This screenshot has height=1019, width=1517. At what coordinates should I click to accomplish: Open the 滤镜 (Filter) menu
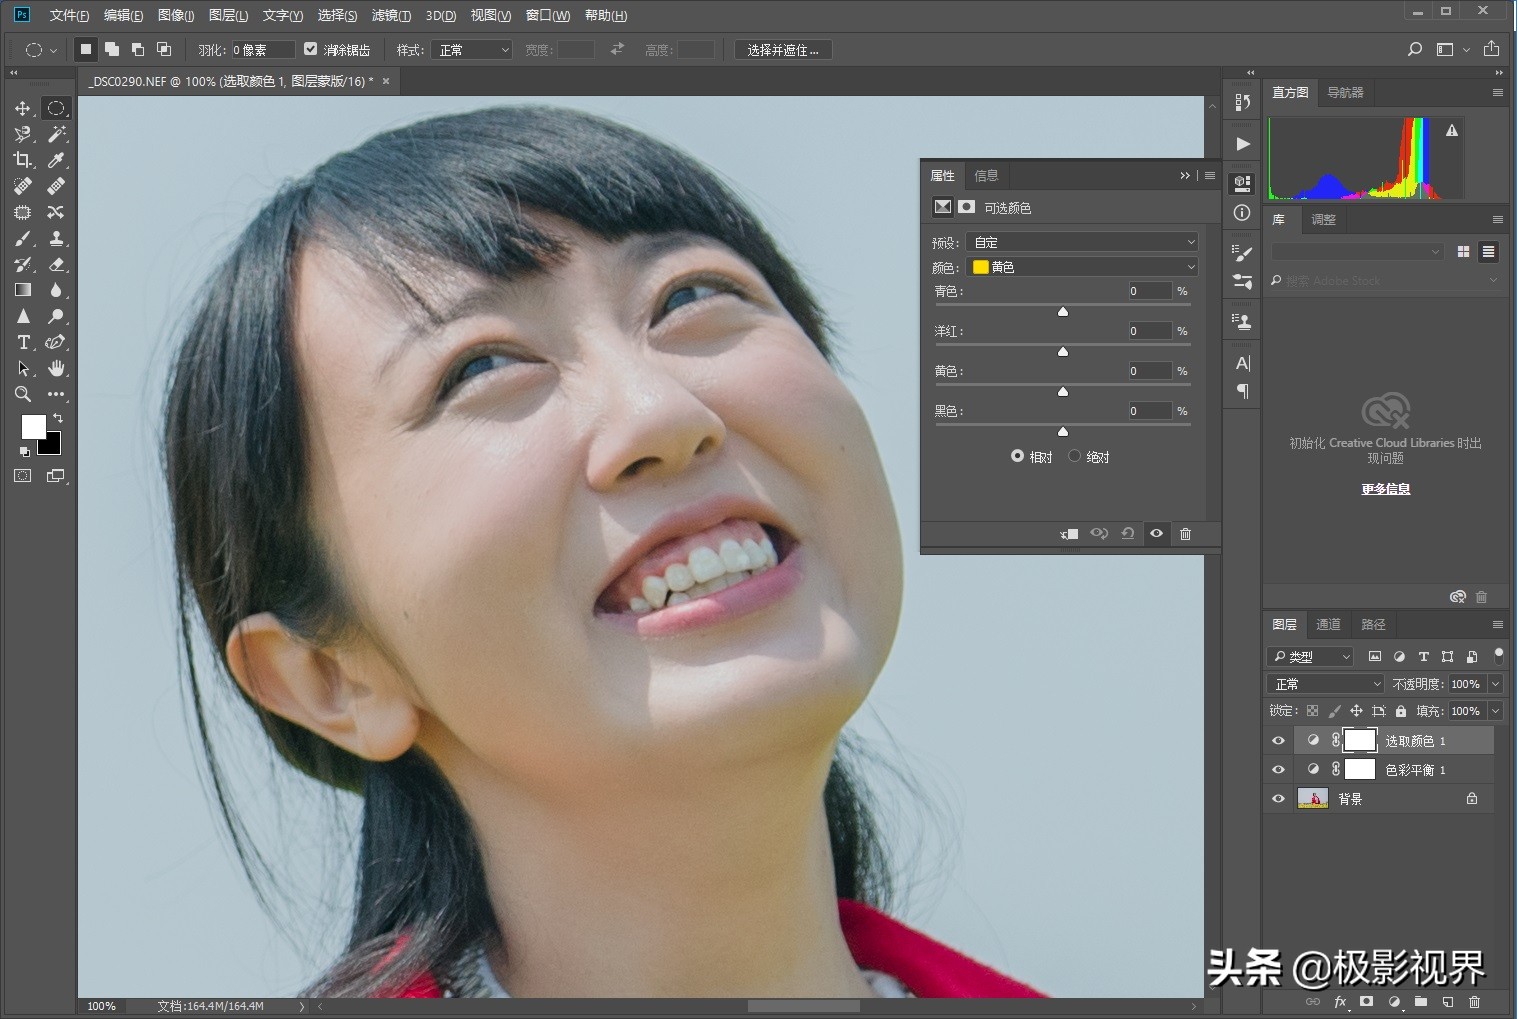click(x=390, y=15)
